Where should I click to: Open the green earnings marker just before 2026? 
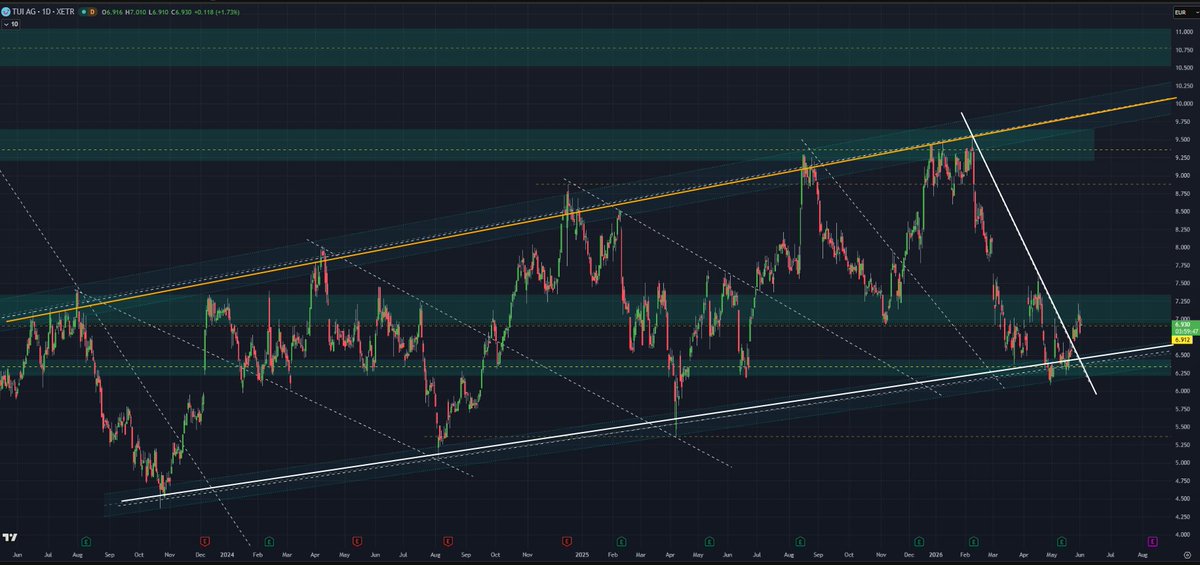pos(919,541)
